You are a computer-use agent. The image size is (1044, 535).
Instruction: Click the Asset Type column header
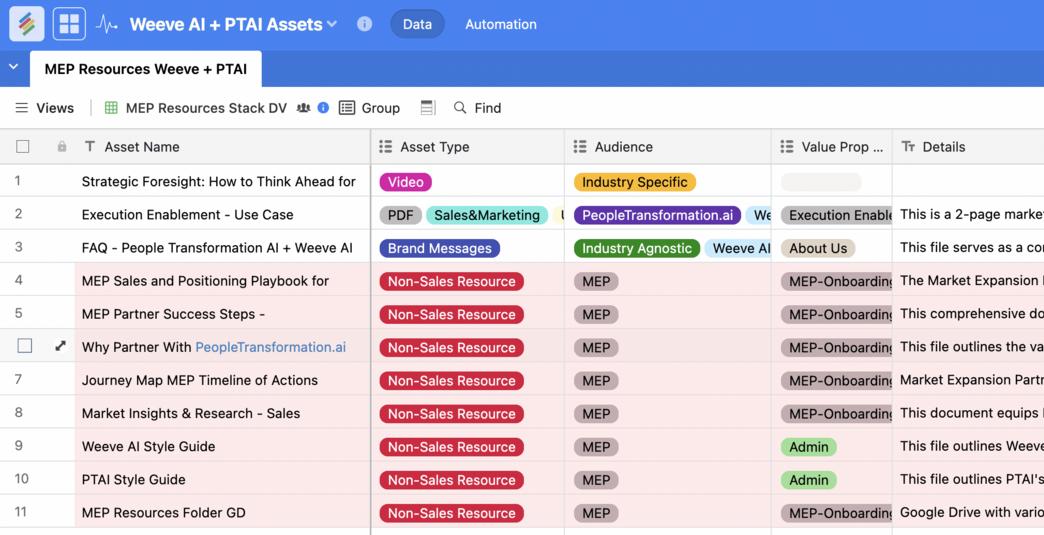coord(434,147)
